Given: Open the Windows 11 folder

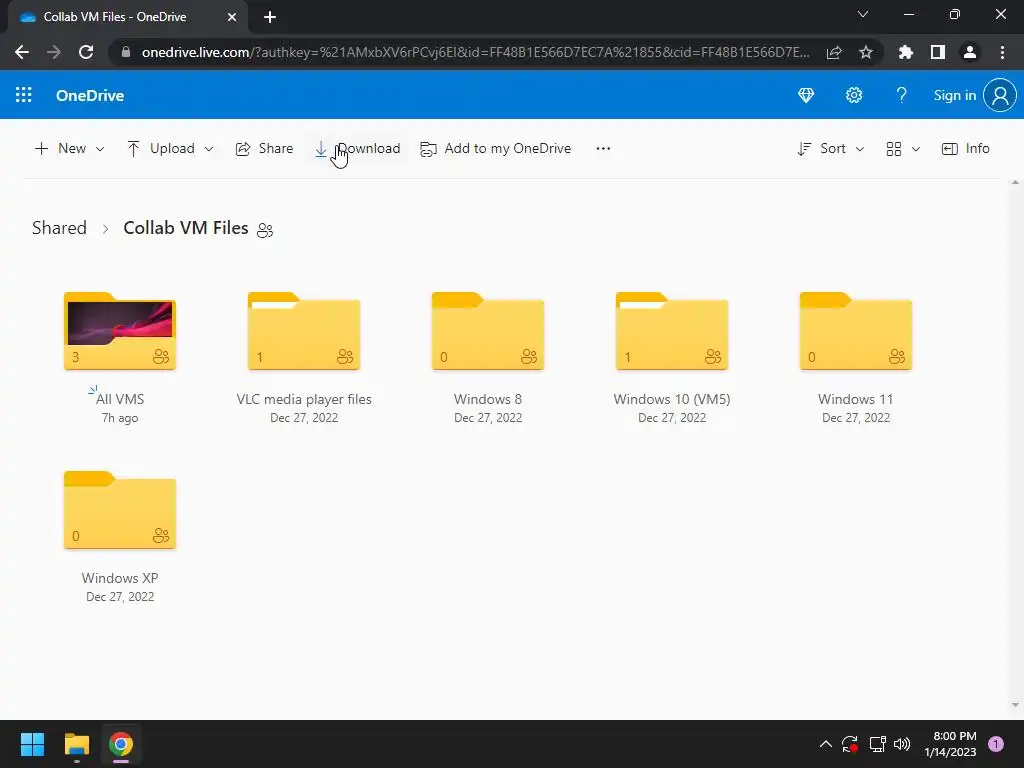Looking at the screenshot, I should click(856, 331).
